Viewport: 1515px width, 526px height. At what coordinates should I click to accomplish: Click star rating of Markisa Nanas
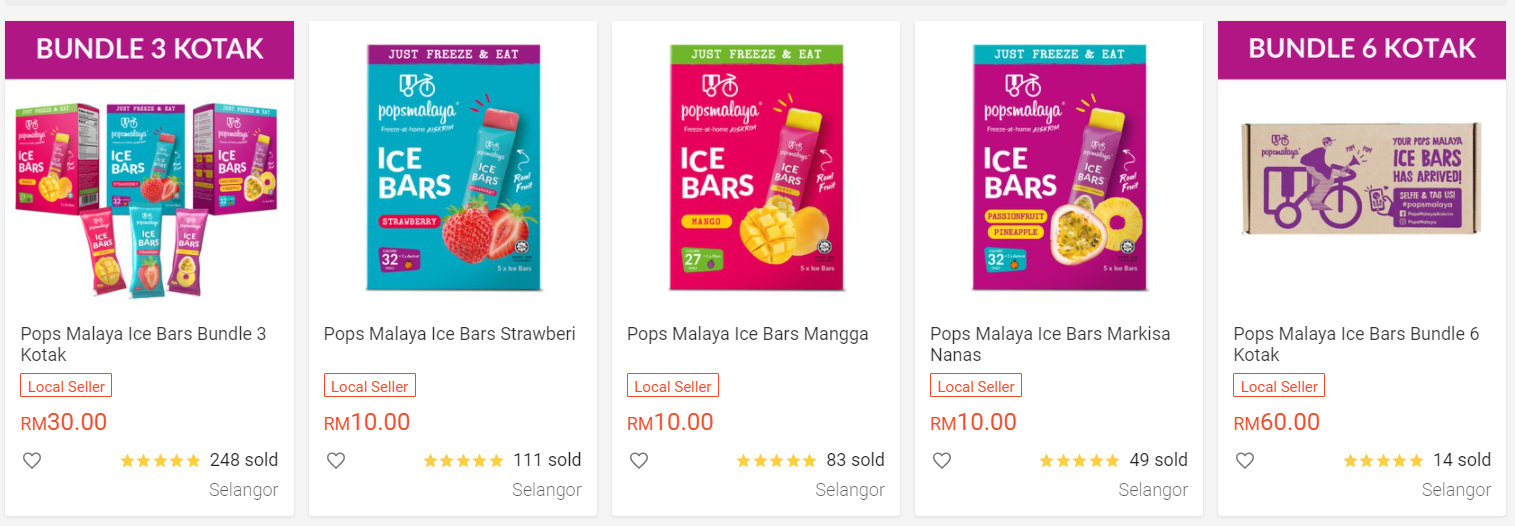[1079, 461]
